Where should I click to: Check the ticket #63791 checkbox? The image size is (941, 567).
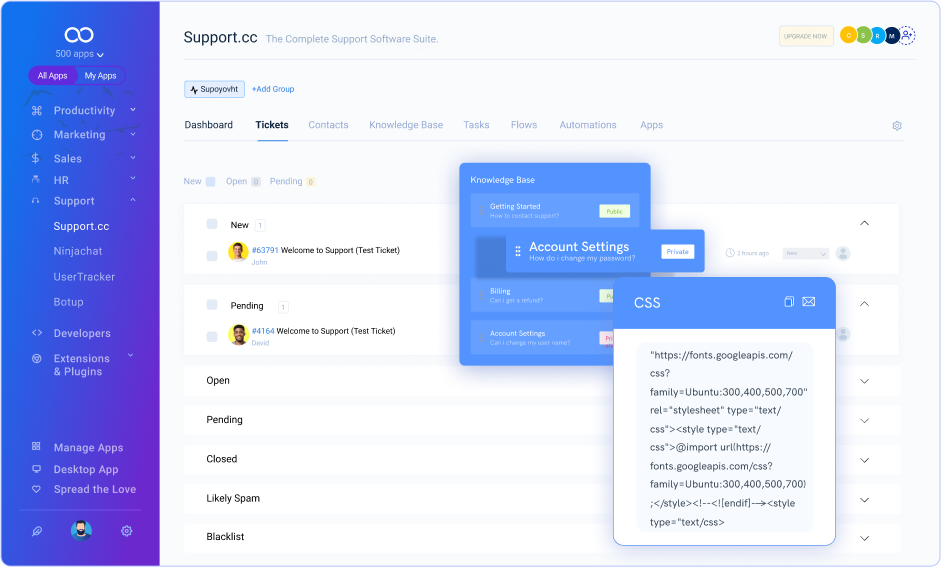click(x=212, y=256)
